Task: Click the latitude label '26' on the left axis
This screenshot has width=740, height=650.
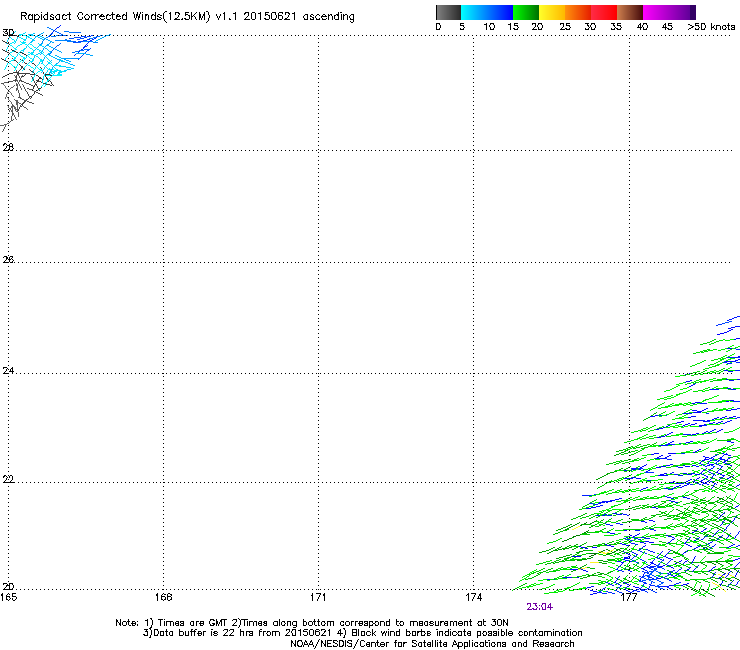Action: [x=8, y=259]
